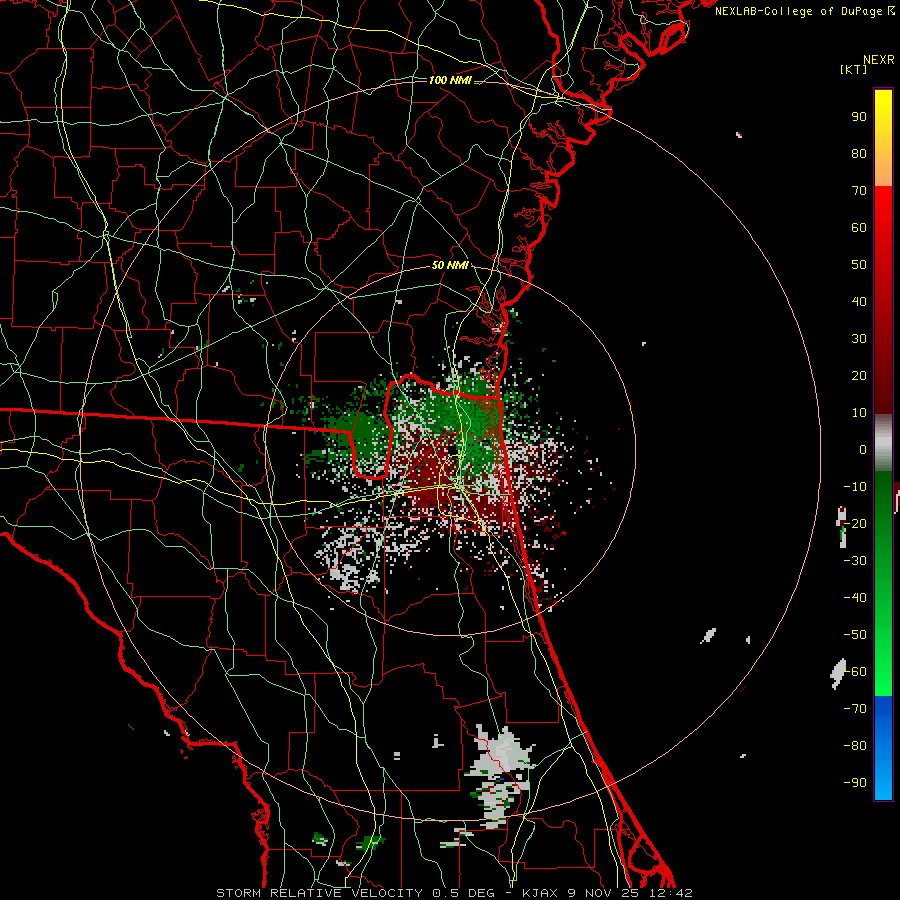Click the -50 value on velocity scale

pos(855,635)
